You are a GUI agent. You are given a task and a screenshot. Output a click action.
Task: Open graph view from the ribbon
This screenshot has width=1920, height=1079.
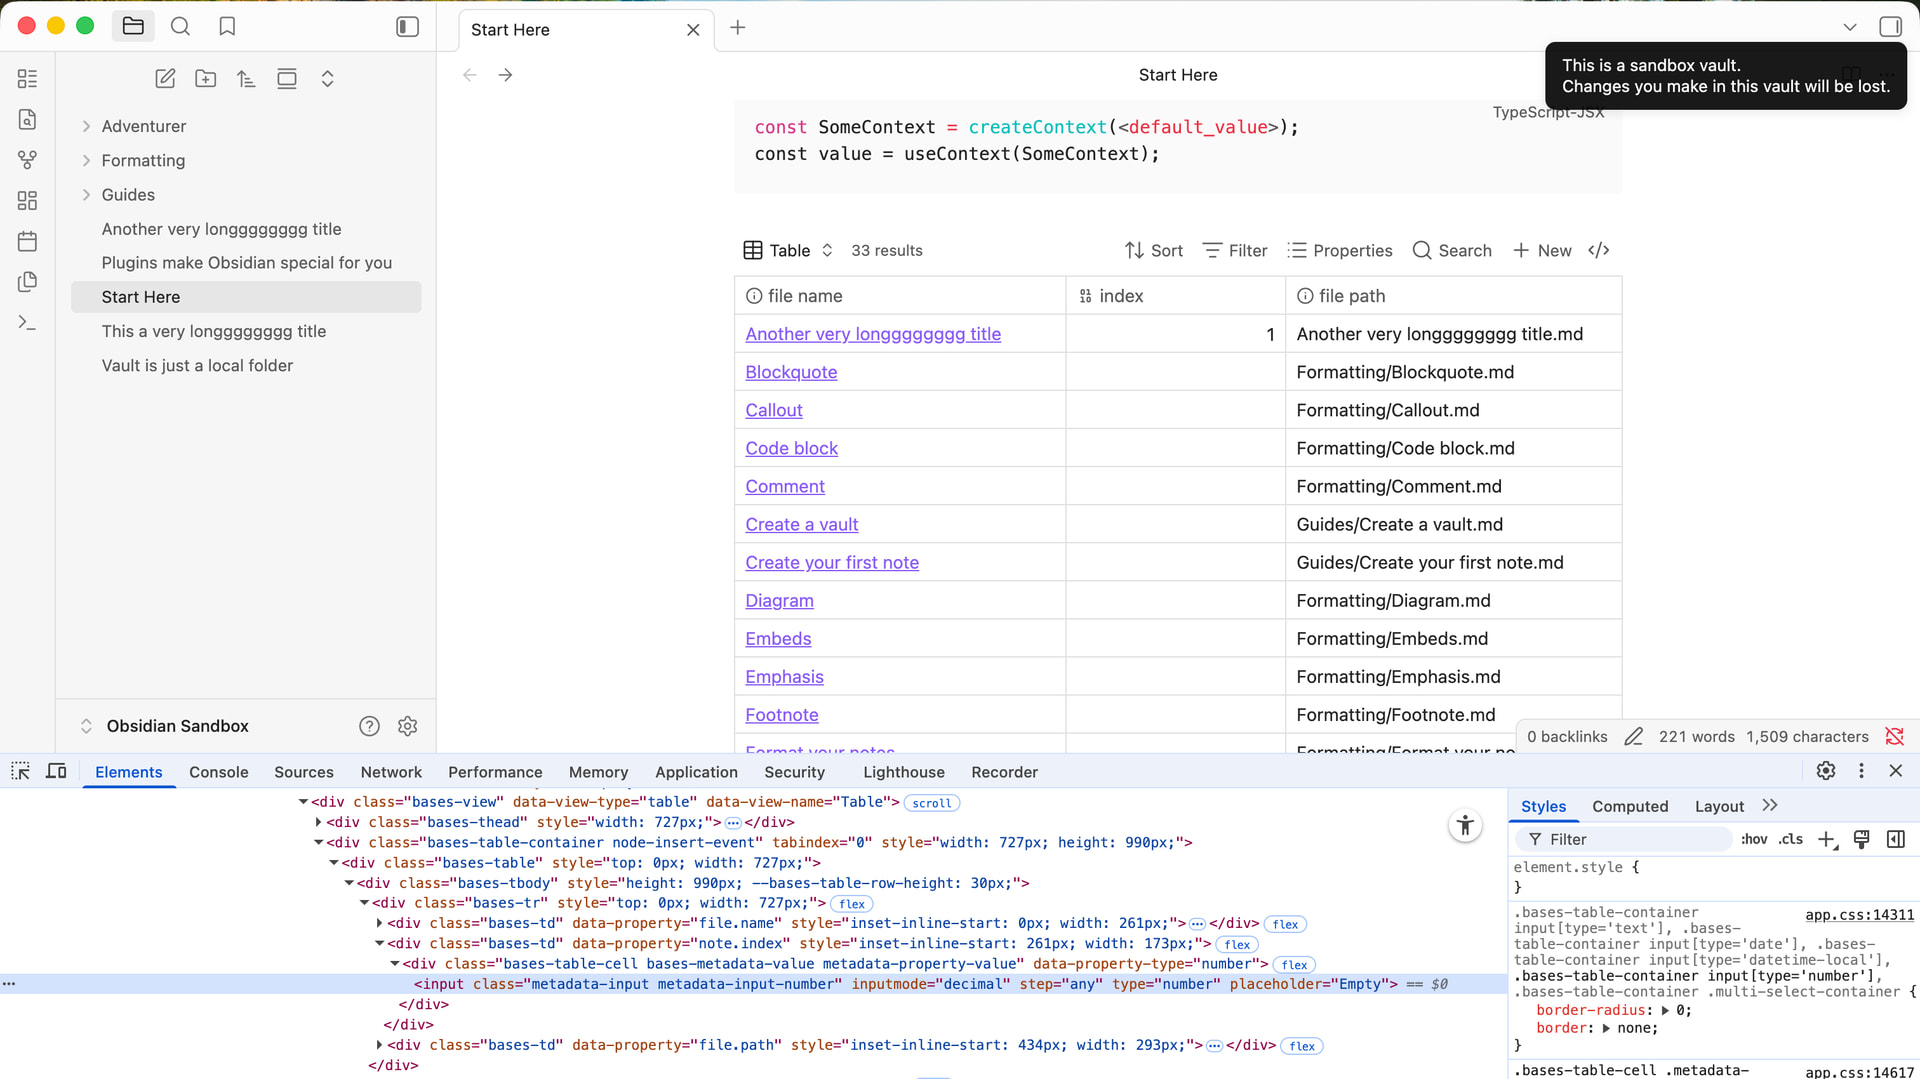27,160
